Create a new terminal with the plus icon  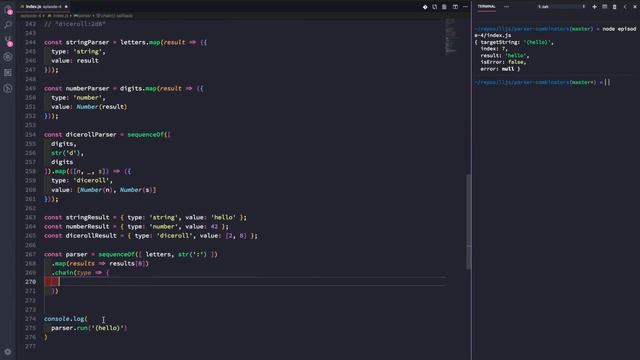(x=594, y=7)
